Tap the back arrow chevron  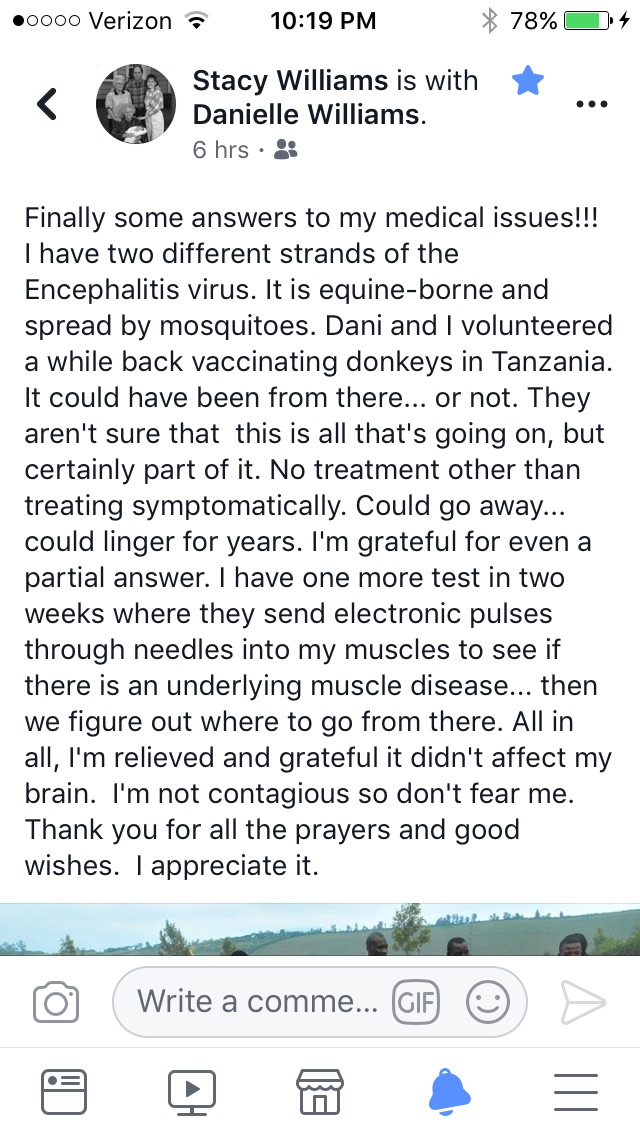tap(47, 103)
